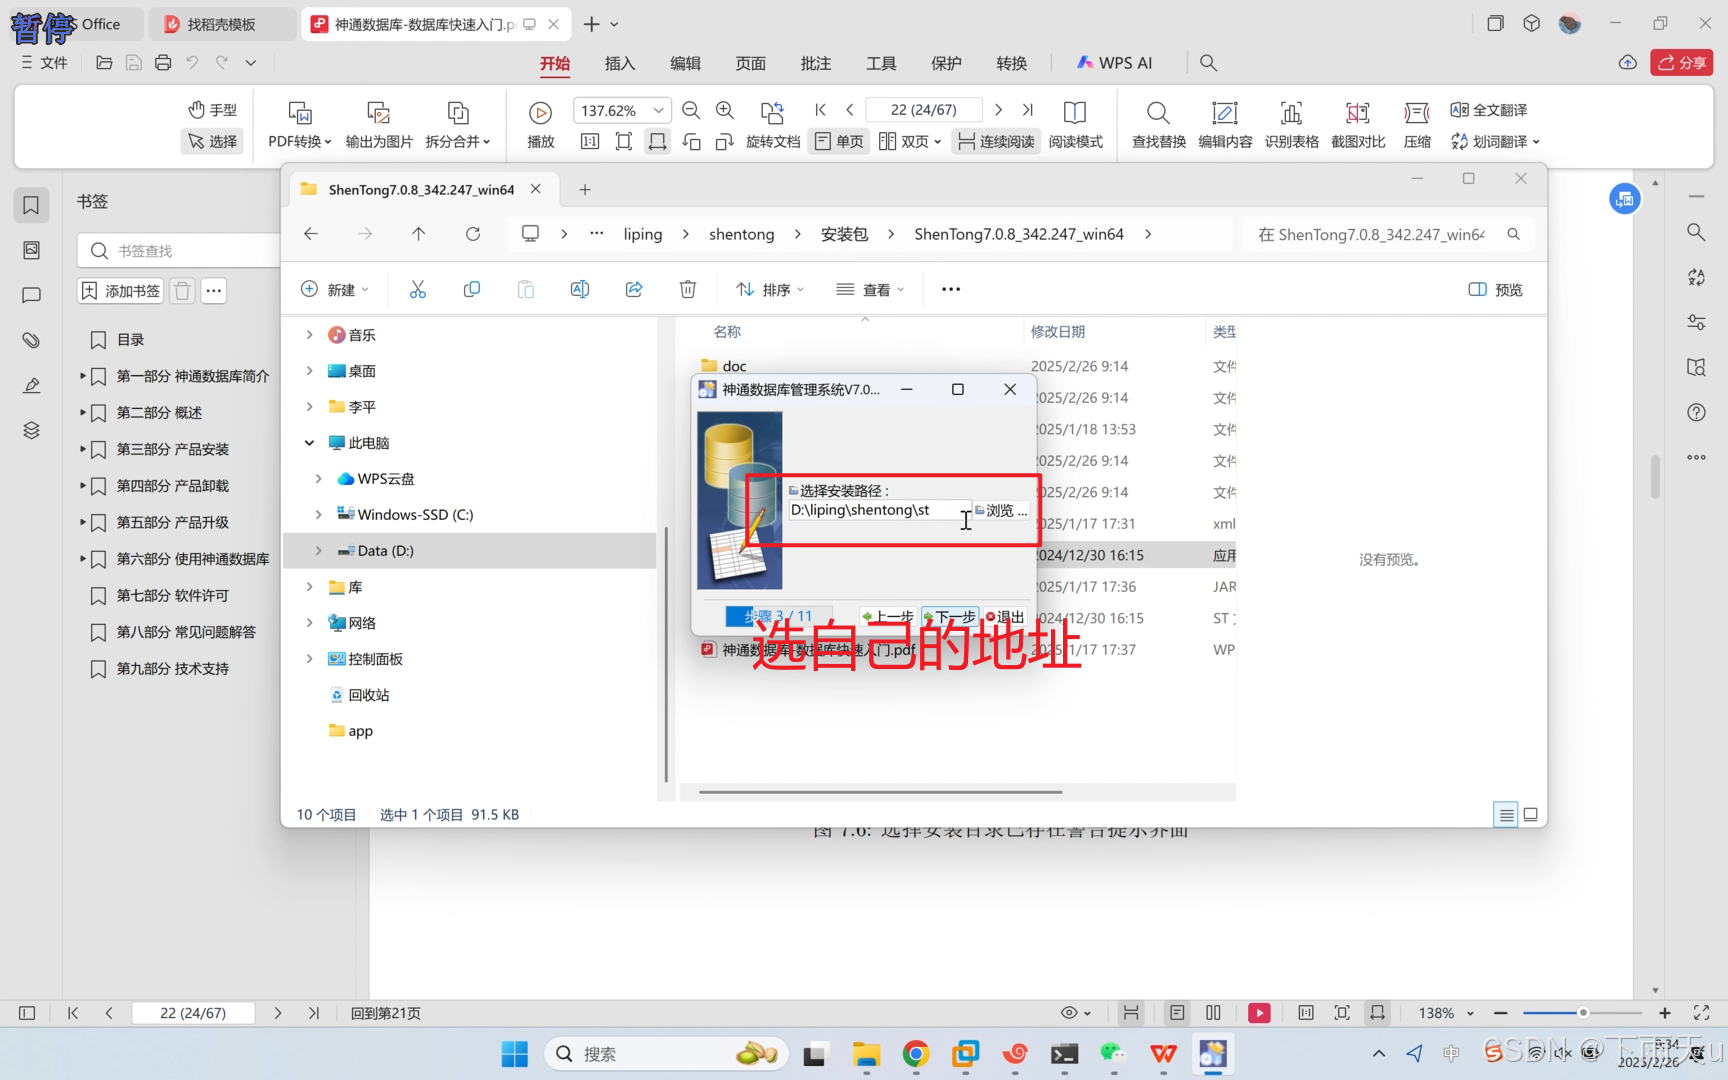Click the Share icon in File Explorer
Viewport: 1728px width, 1080px height.
click(x=633, y=289)
